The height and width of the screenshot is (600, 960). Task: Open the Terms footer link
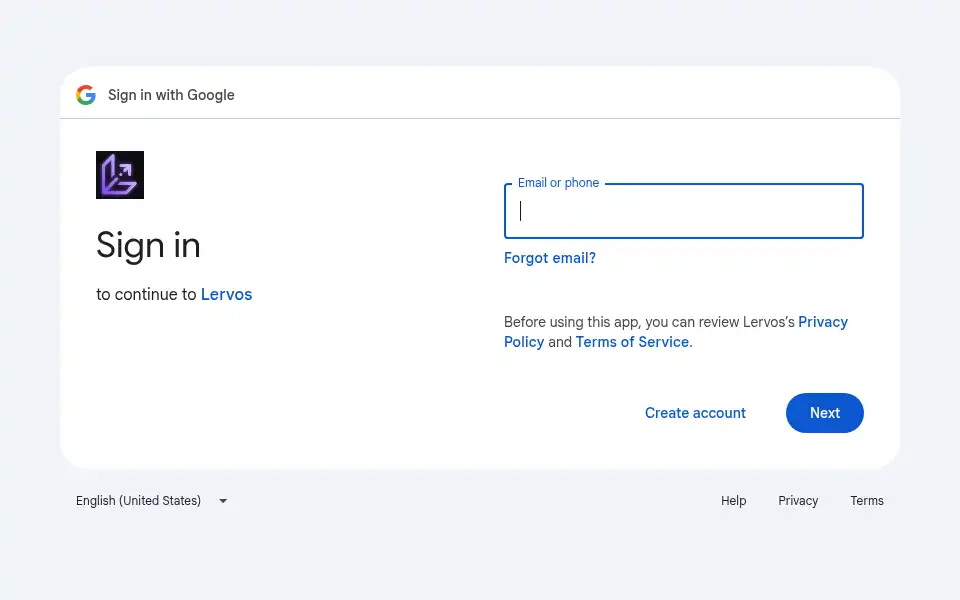click(866, 501)
